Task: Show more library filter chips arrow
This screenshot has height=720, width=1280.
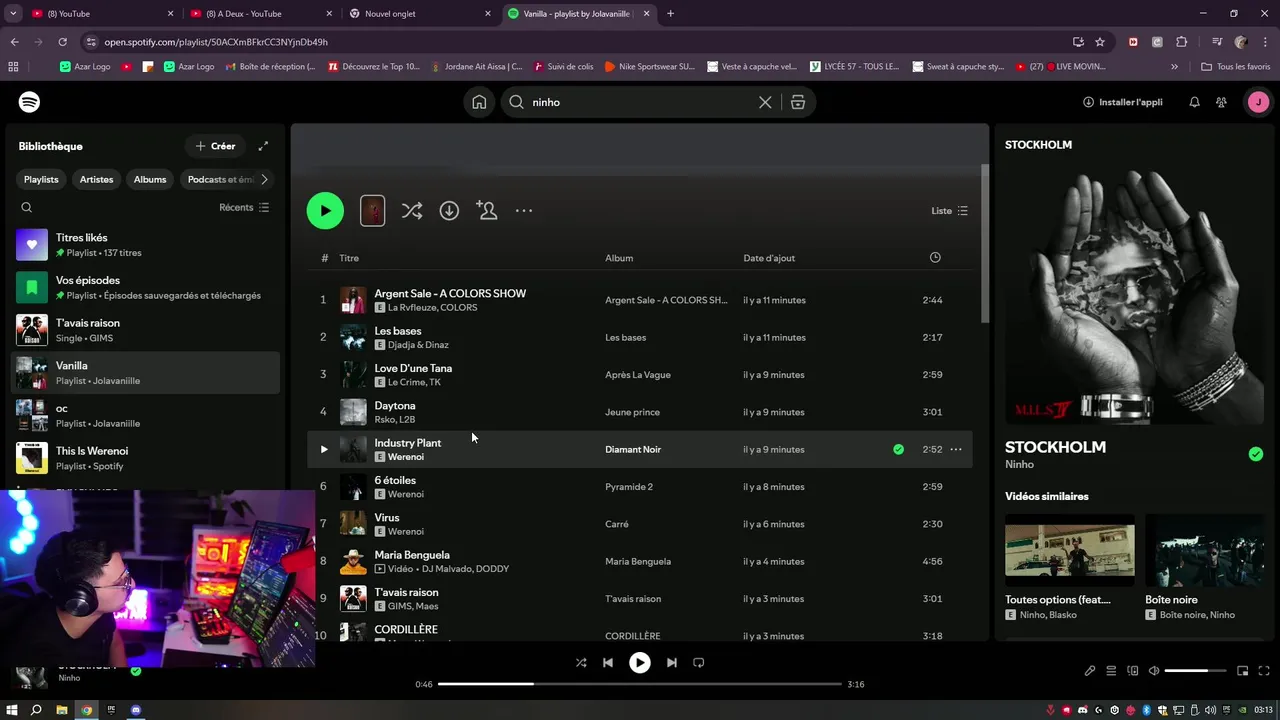Action: click(x=264, y=179)
